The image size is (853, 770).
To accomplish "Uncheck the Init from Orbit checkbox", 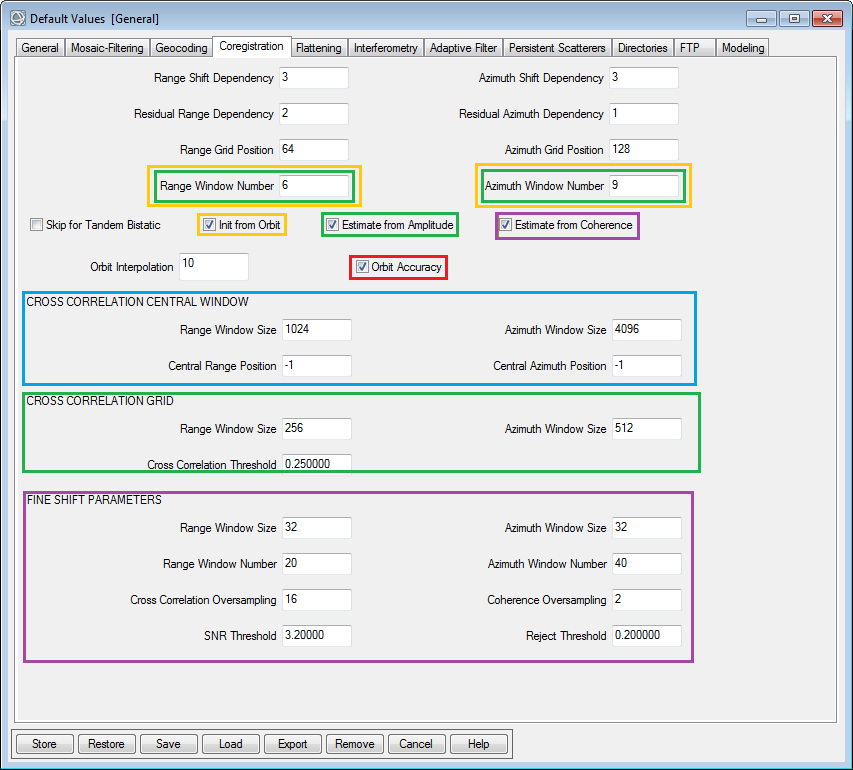I will [x=209, y=225].
